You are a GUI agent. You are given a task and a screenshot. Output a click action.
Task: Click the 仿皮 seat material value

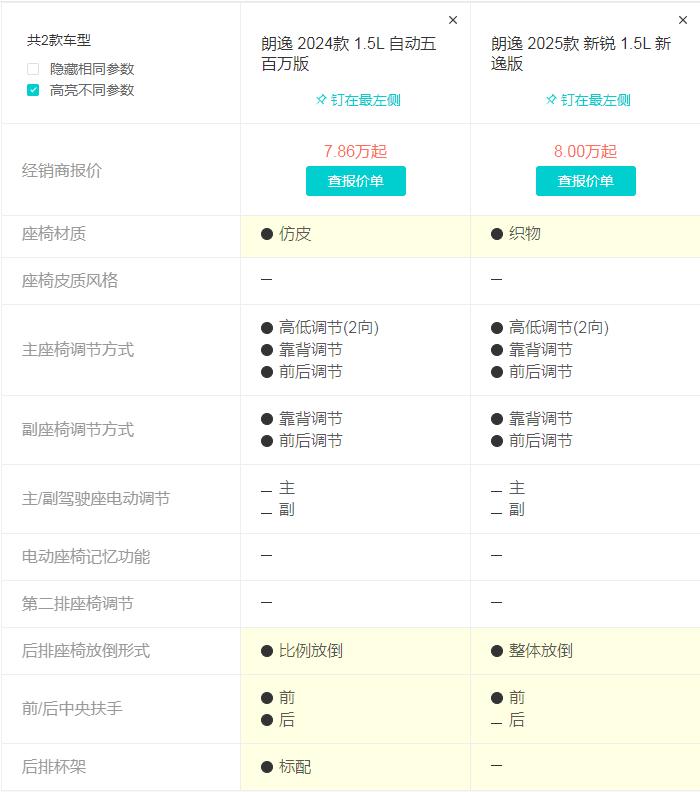pos(295,234)
